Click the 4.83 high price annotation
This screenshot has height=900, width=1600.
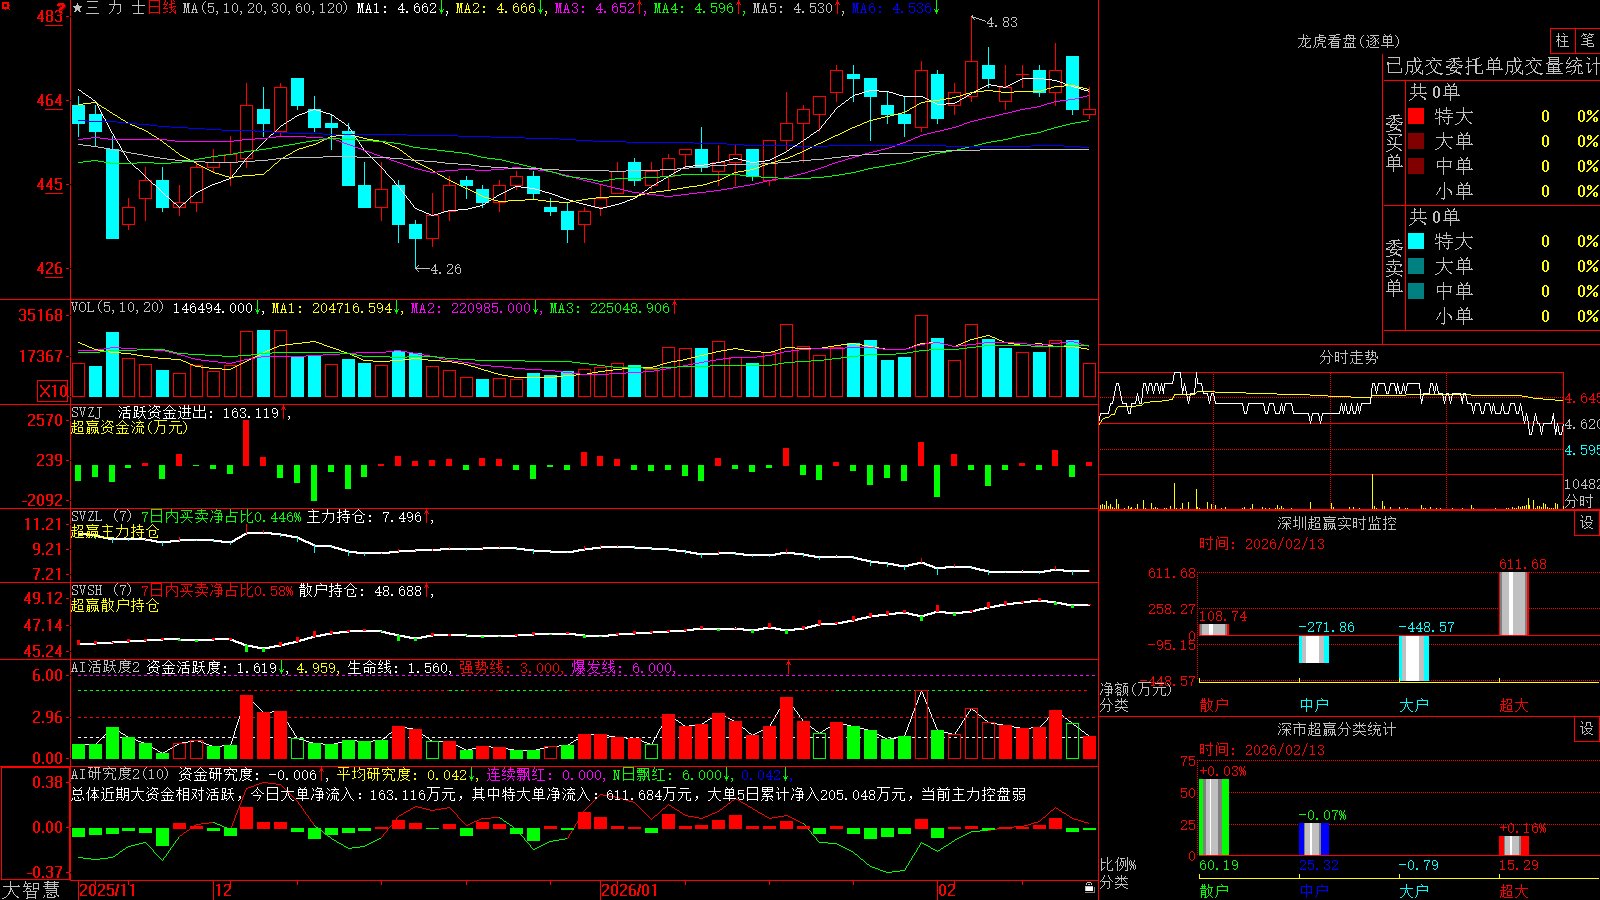(x=1002, y=22)
